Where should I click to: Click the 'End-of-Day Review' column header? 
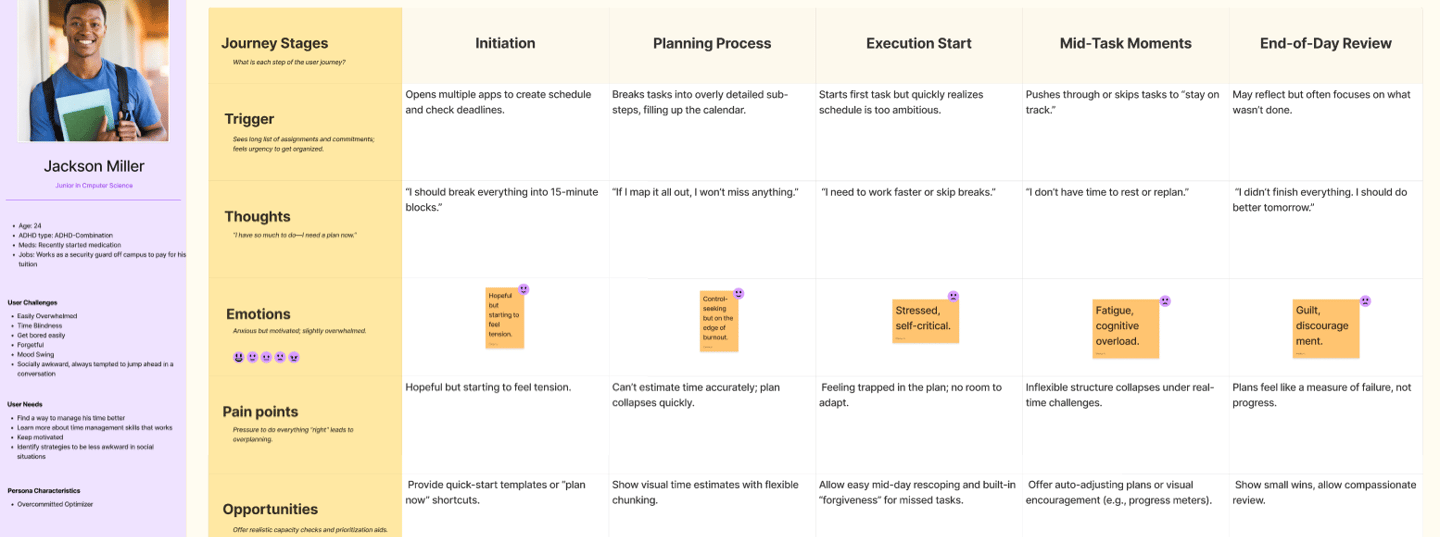pyautogui.click(x=1326, y=43)
